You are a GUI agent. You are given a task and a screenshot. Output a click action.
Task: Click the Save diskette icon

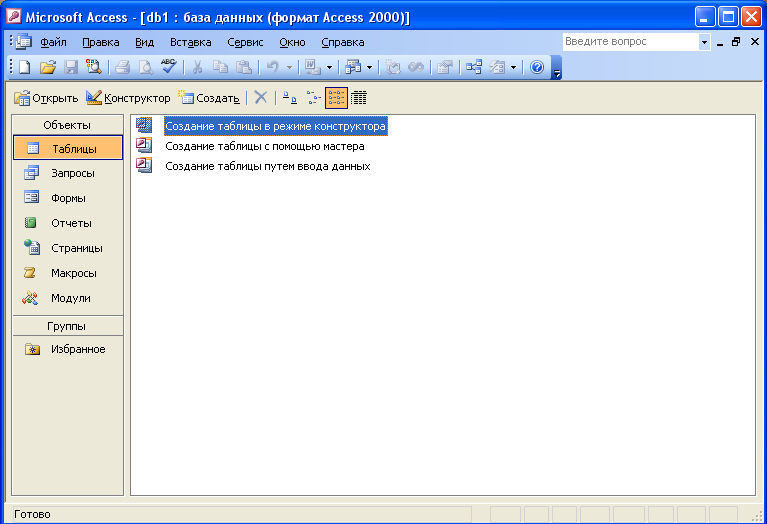click(71, 67)
